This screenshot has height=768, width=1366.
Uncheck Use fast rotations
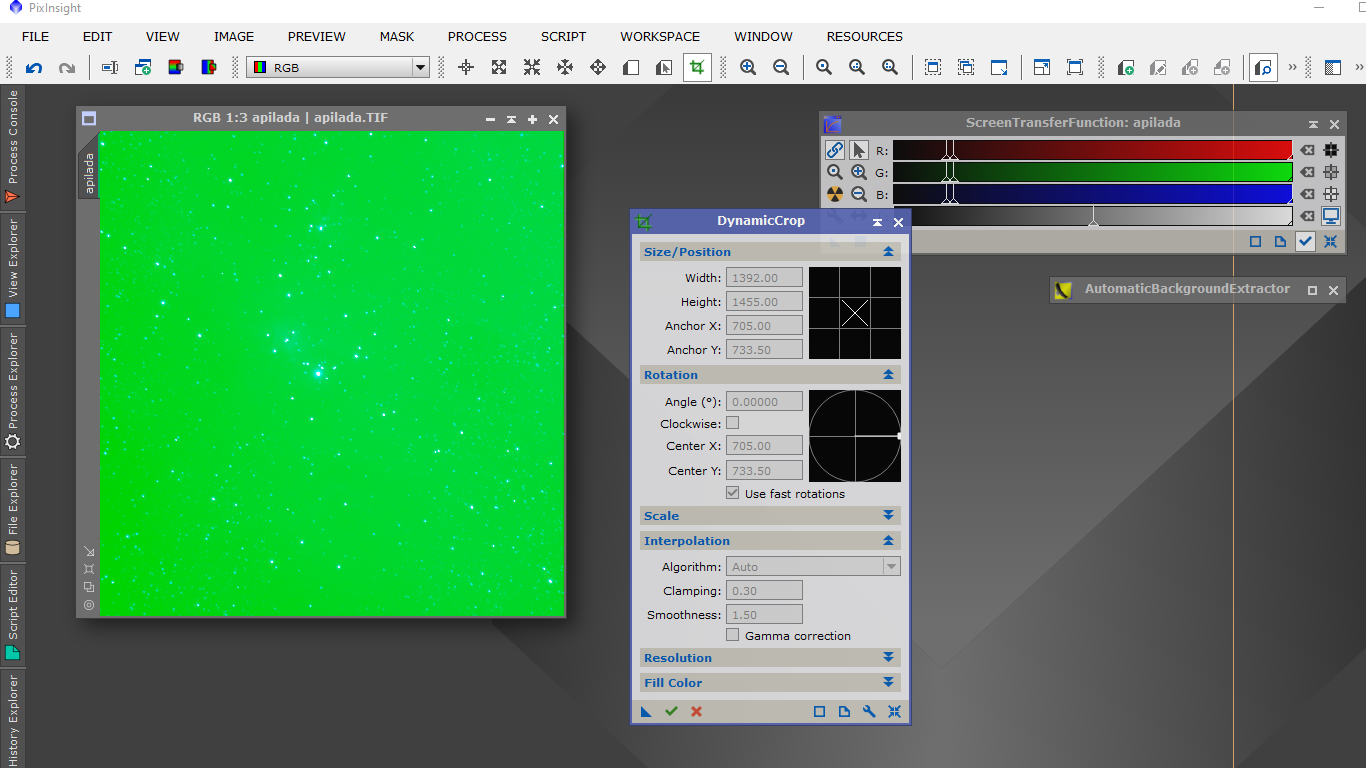coord(732,493)
